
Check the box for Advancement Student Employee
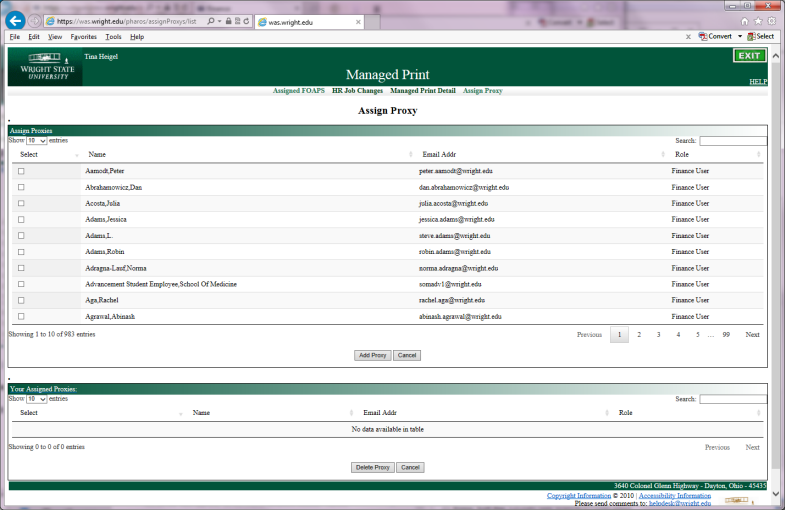21,284
